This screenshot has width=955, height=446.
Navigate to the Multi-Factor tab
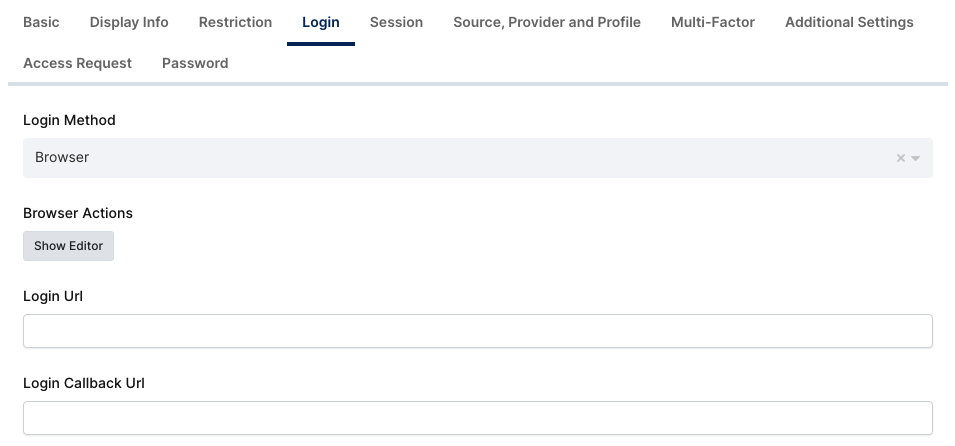(713, 22)
